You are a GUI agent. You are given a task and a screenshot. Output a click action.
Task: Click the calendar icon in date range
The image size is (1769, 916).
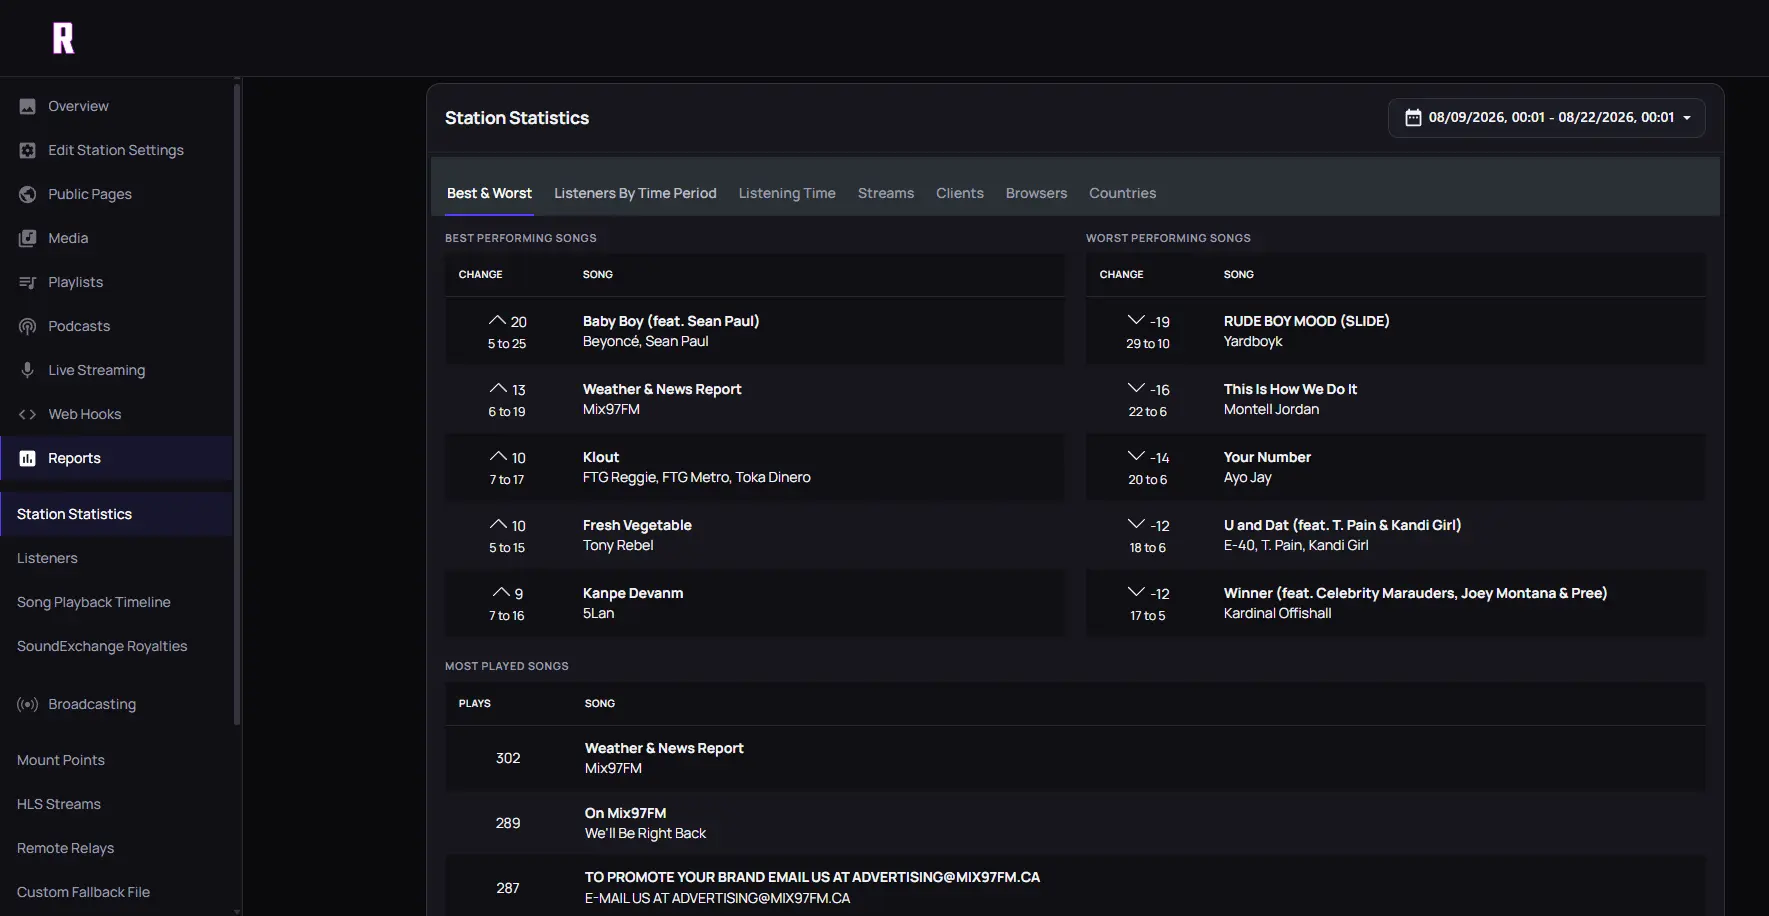point(1413,118)
